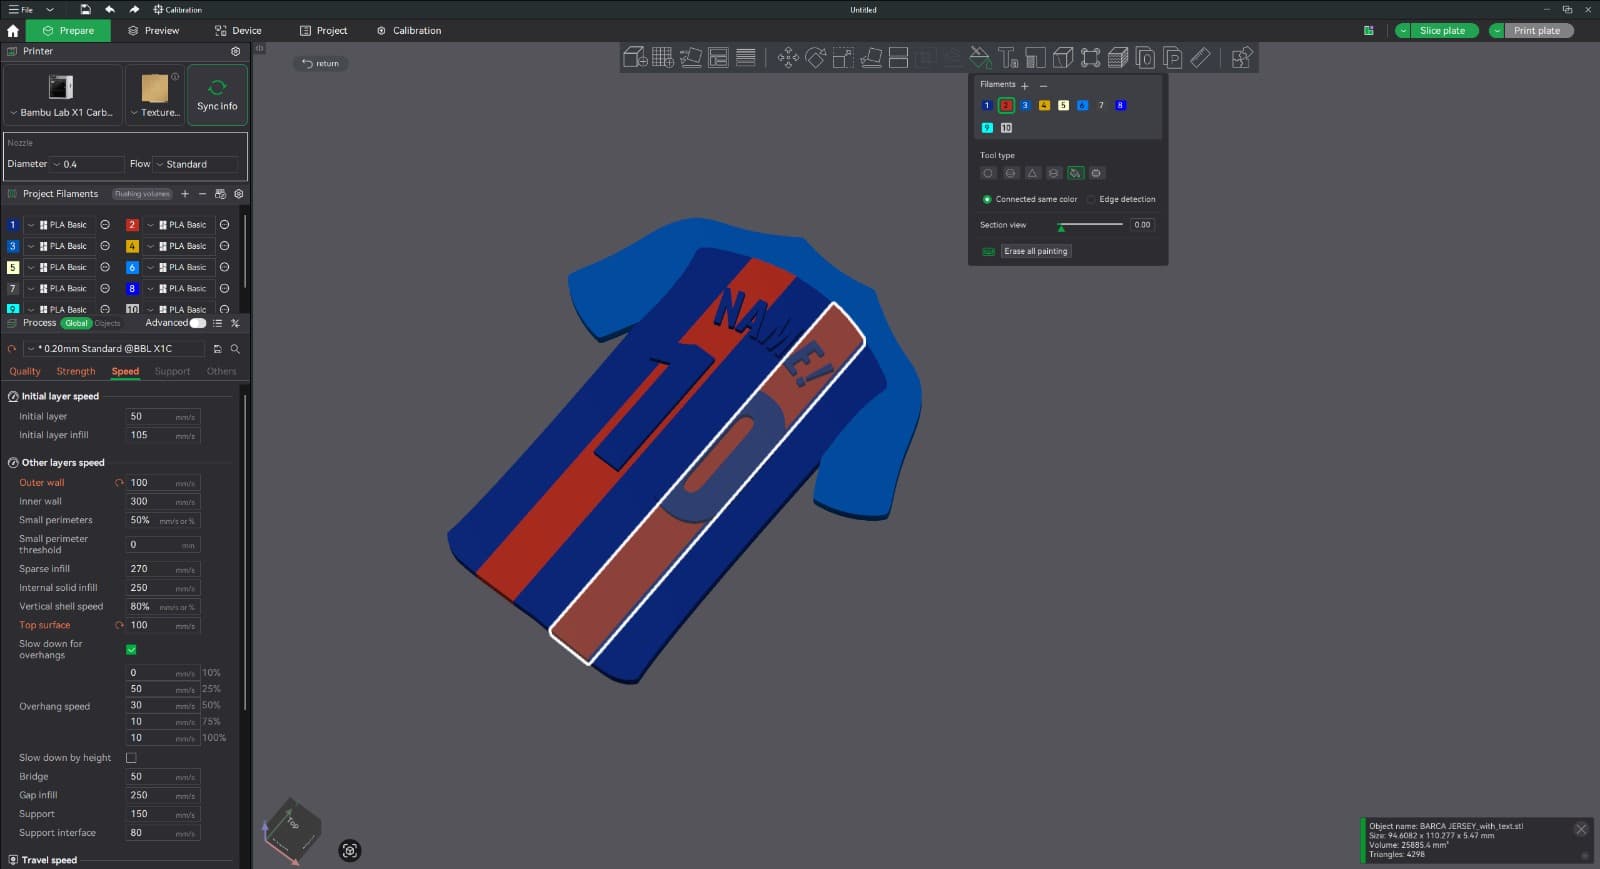Select the Rotate tool in toolbar
This screenshot has width=1600, height=869.
click(816, 58)
